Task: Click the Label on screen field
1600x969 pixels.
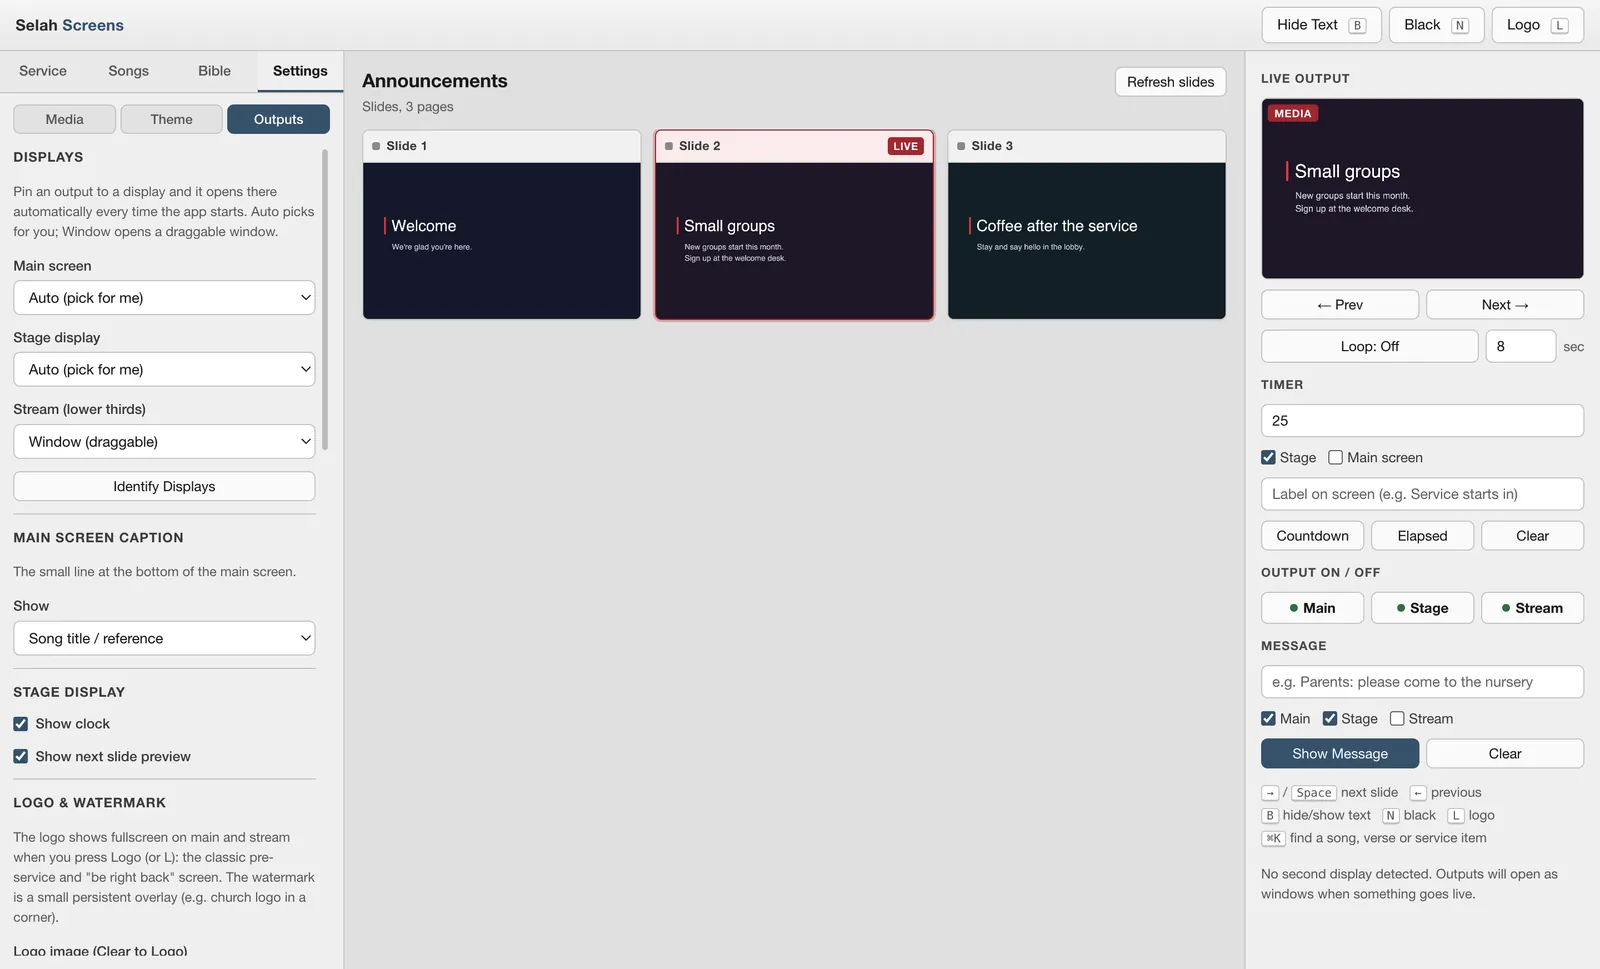Action: point(1422,494)
